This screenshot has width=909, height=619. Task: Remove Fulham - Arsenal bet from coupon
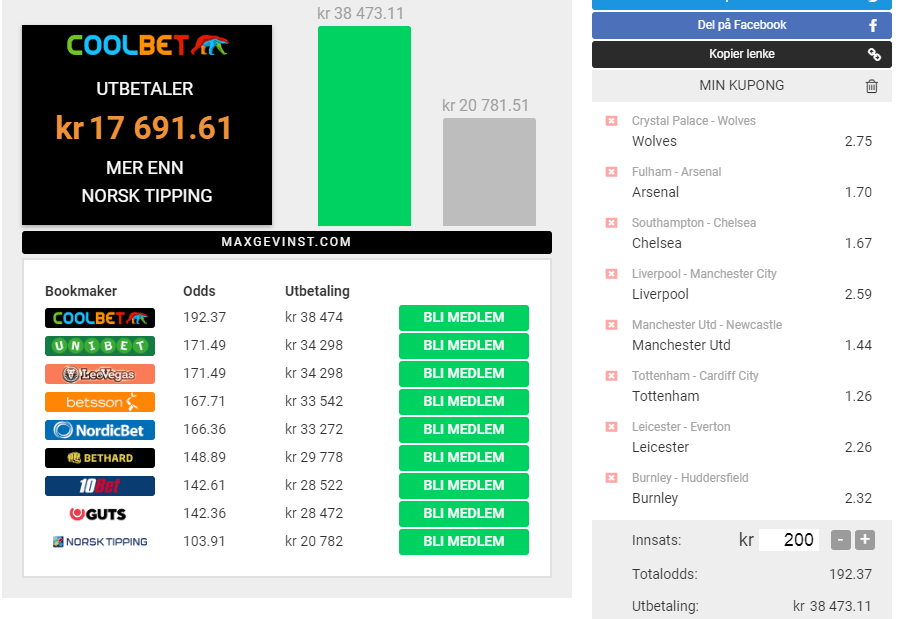pyautogui.click(x=611, y=172)
